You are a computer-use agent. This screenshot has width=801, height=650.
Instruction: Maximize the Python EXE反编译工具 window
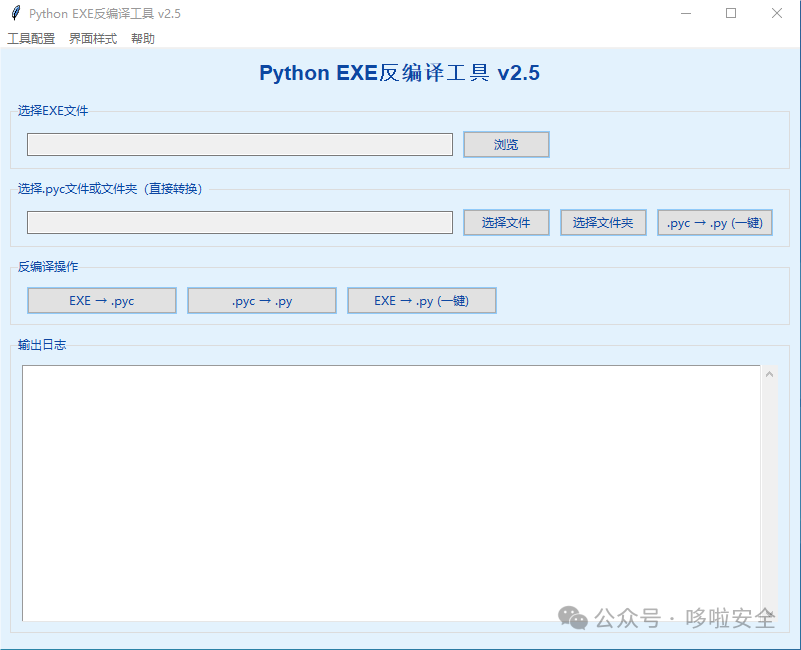(731, 13)
